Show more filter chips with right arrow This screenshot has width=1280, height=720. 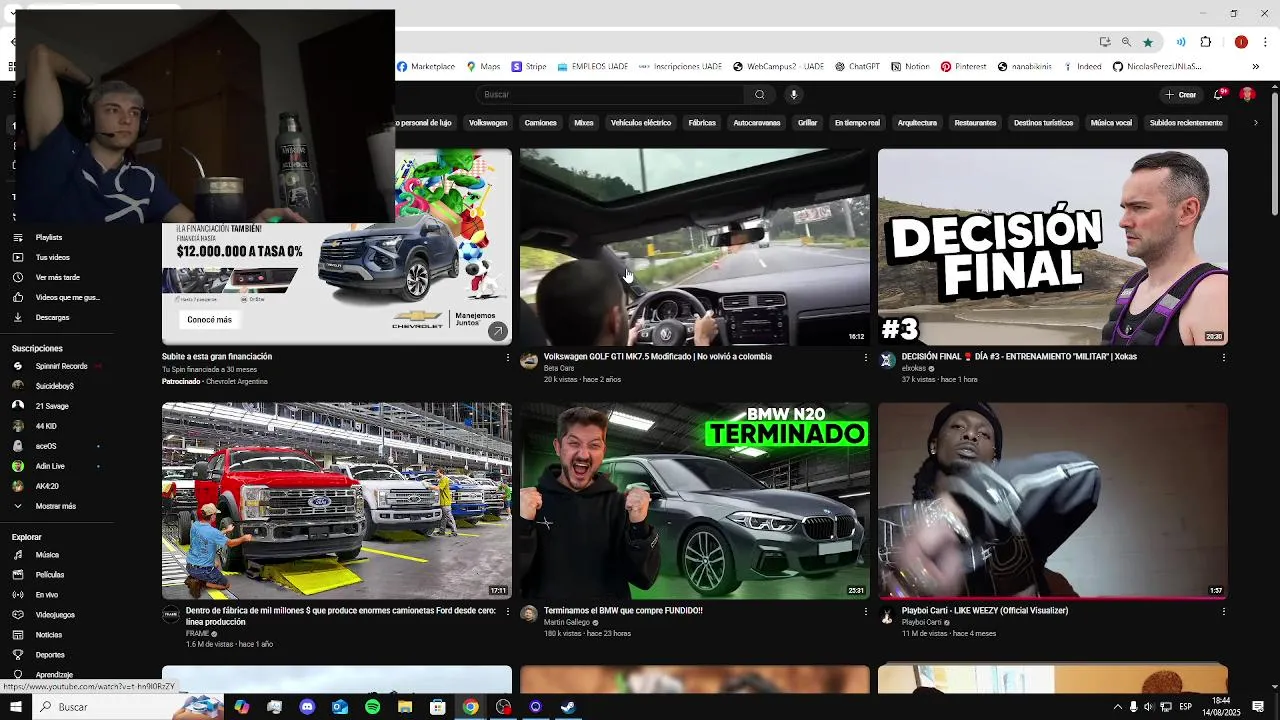coord(1255,123)
